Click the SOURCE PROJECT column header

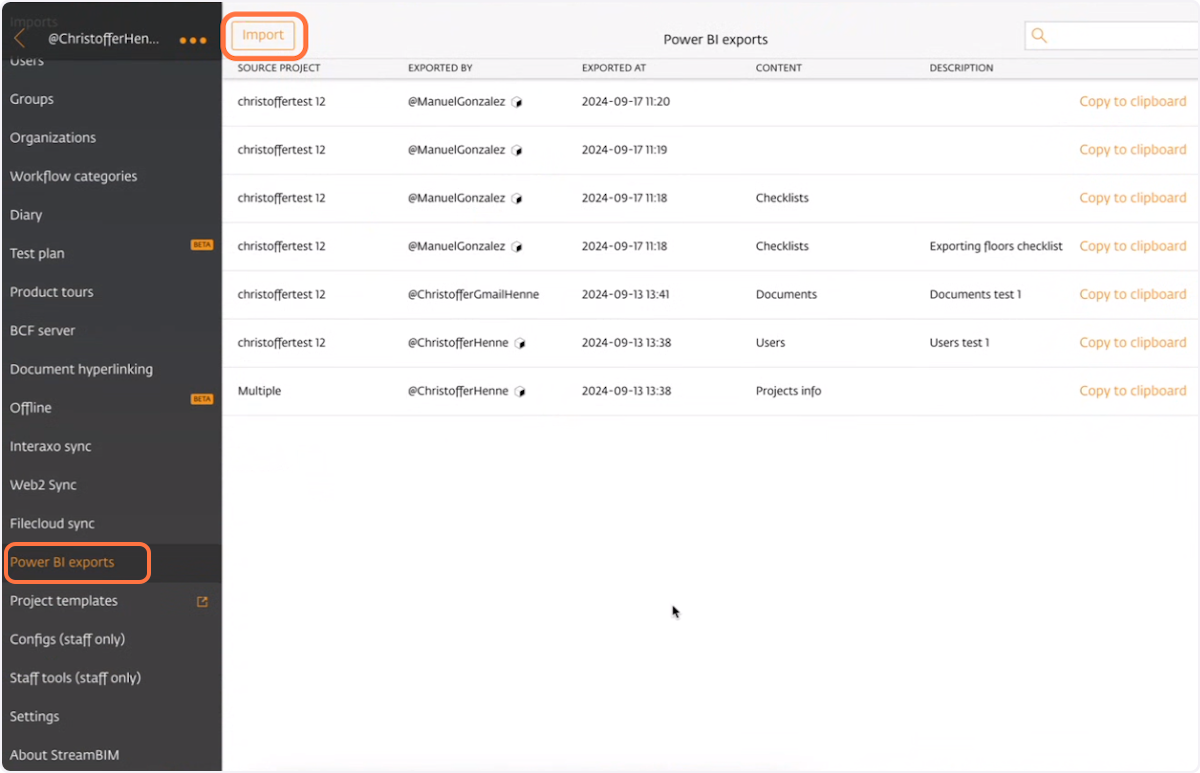click(279, 68)
